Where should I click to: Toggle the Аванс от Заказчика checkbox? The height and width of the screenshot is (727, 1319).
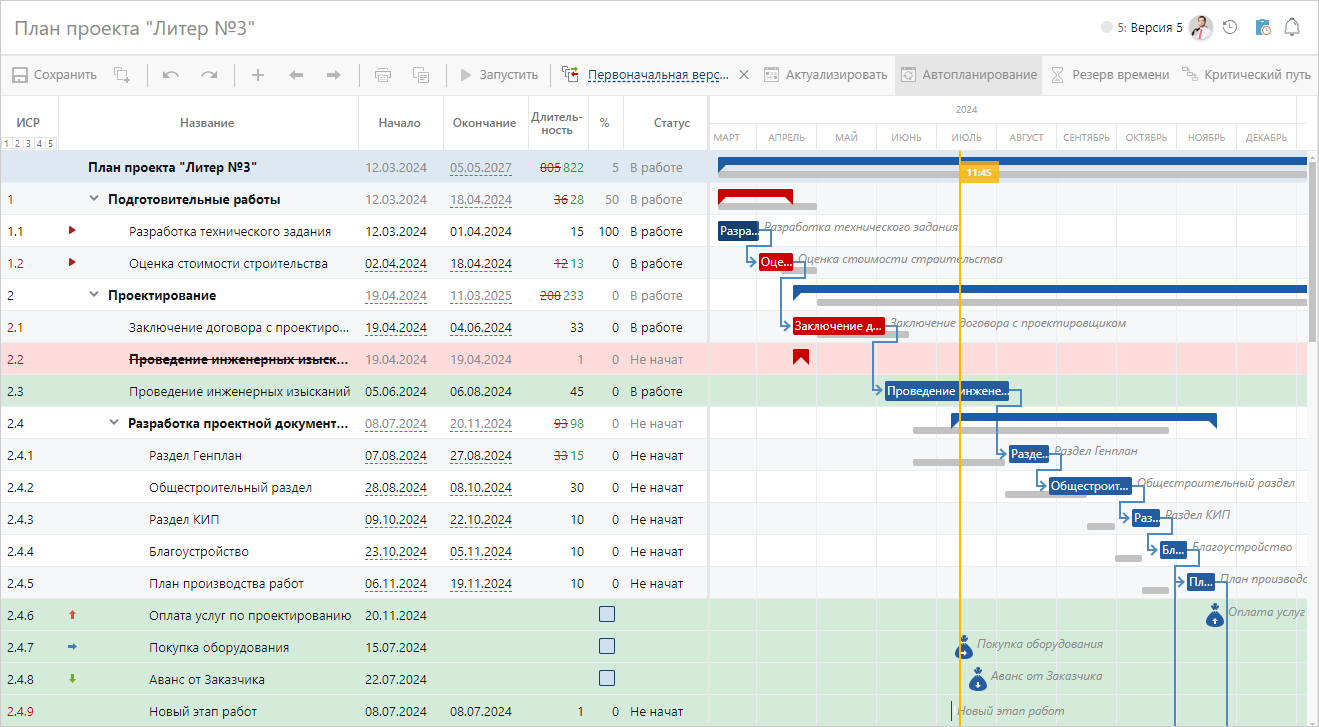click(x=606, y=679)
